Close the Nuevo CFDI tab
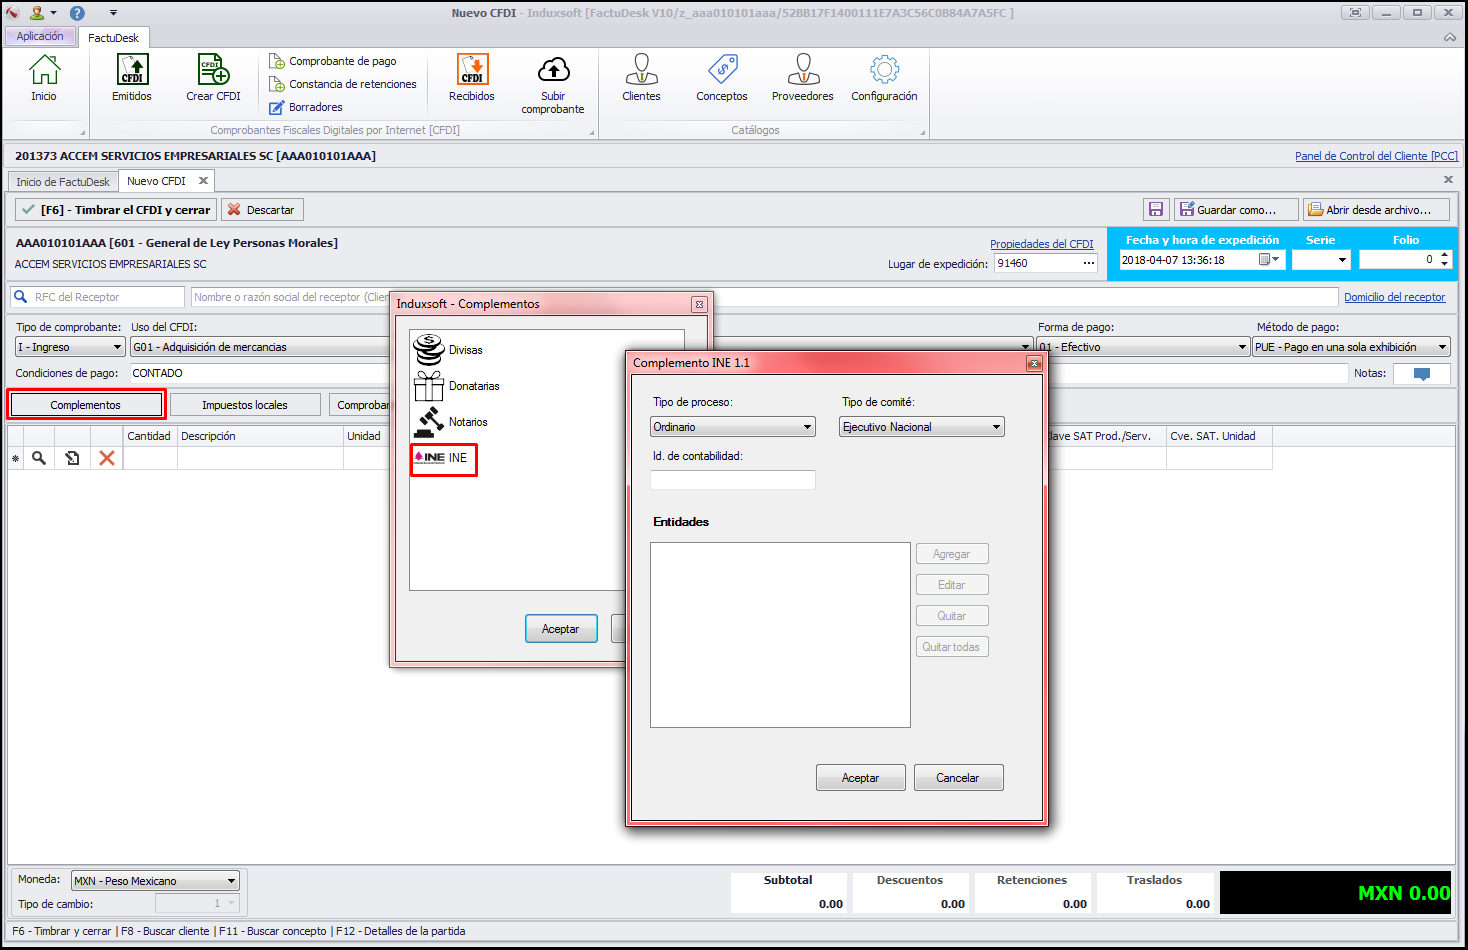Screen dimensions: 1468x950 click(203, 181)
